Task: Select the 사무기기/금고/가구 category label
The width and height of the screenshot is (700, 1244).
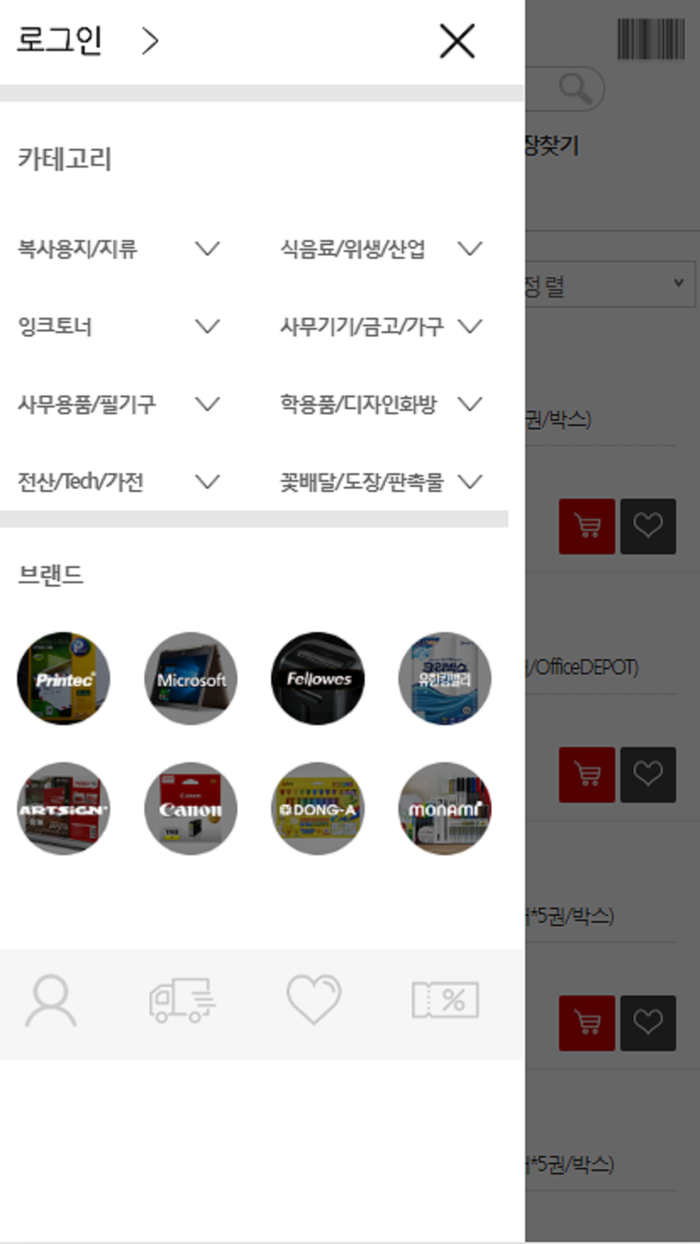Action: (x=362, y=327)
